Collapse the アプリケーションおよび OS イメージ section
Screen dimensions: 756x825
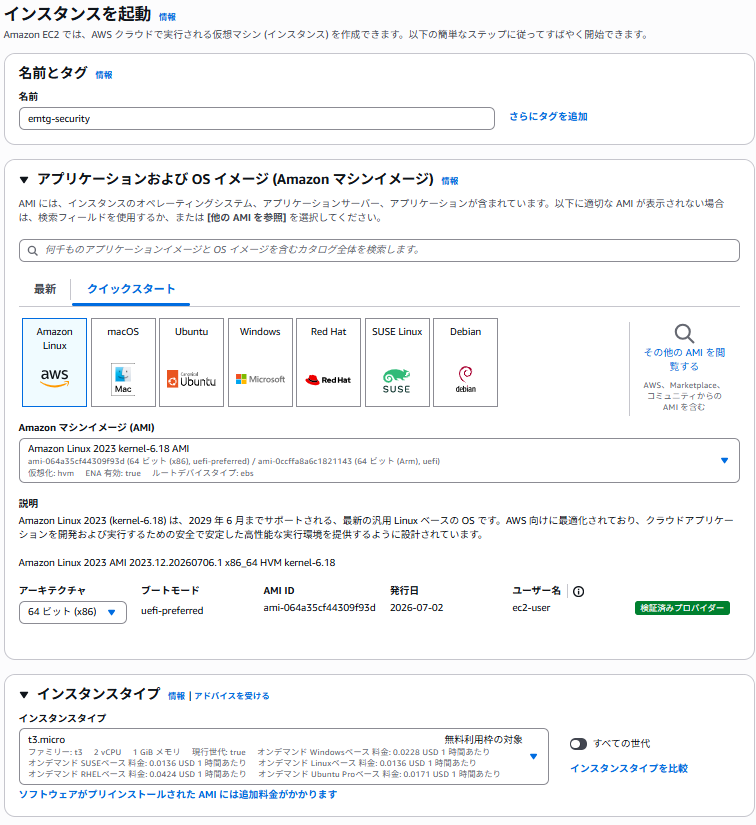point(24,180)
